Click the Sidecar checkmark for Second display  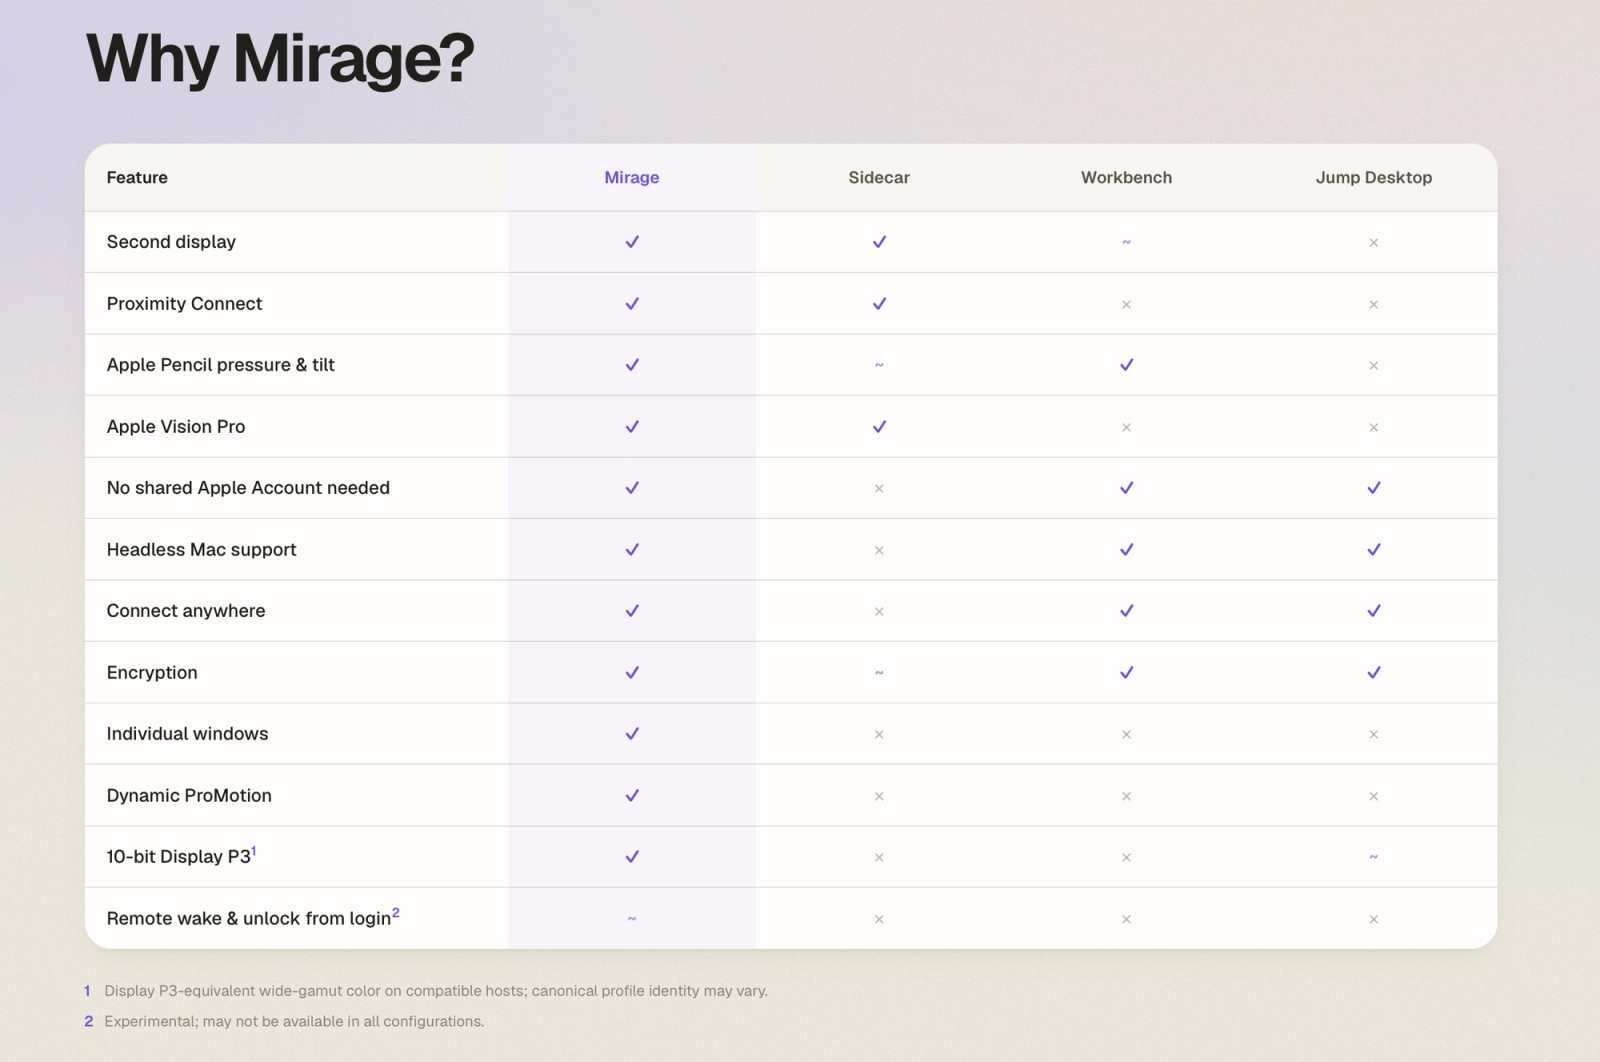click(x=879, y=242)
